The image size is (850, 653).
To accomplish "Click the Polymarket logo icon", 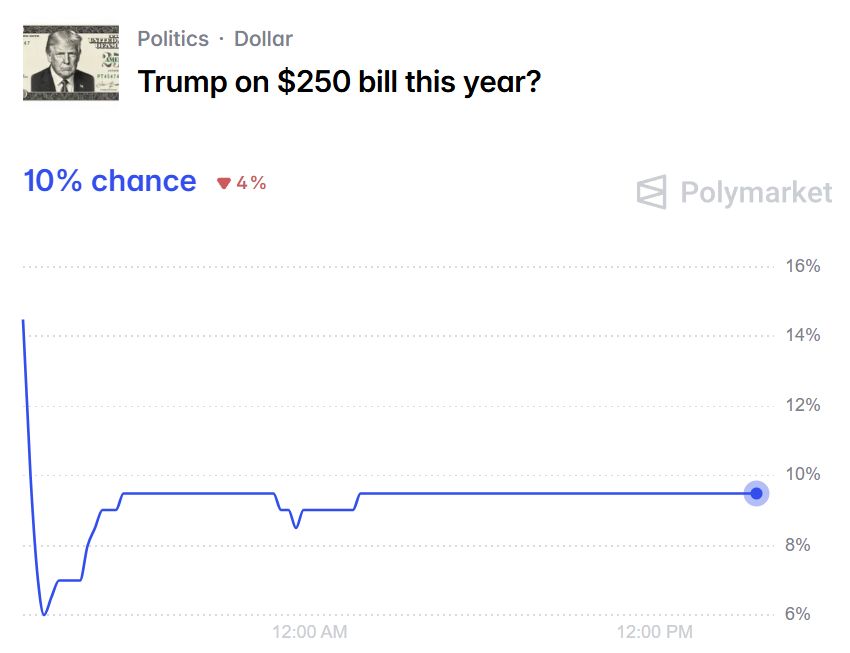I will click(652, 192).
